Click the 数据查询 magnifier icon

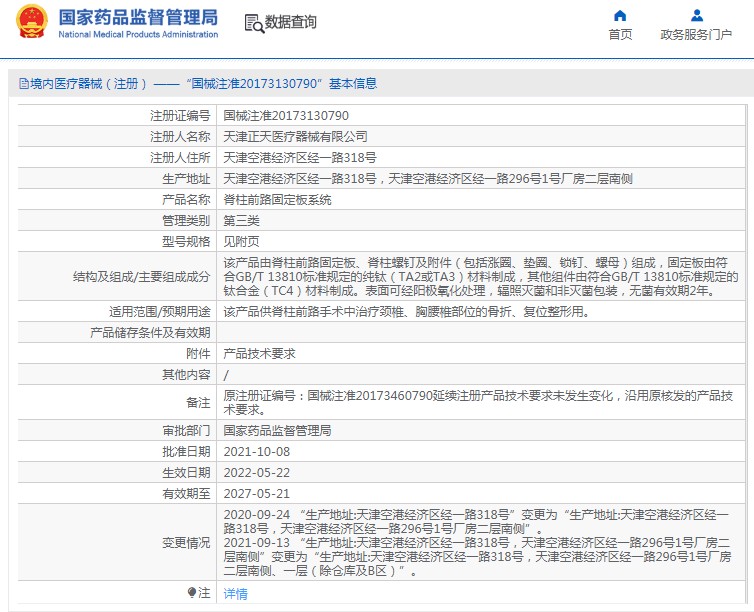tap(254, 23)
